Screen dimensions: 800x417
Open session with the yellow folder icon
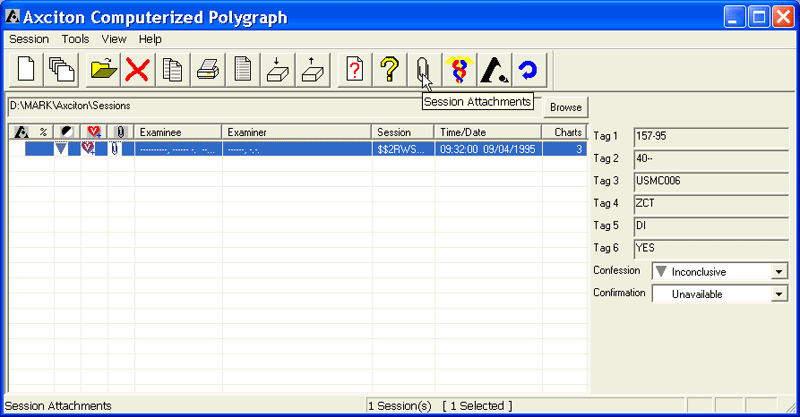coord(103,69)
